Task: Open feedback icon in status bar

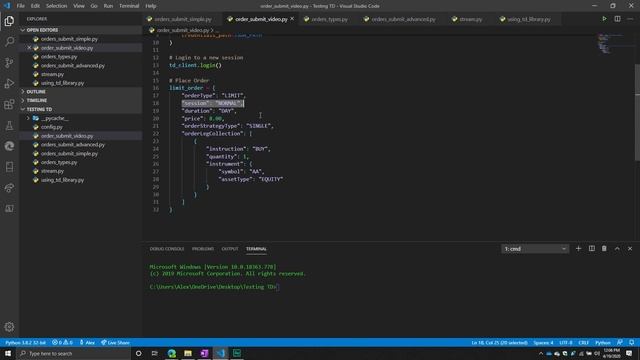Action: coord(620,342)
